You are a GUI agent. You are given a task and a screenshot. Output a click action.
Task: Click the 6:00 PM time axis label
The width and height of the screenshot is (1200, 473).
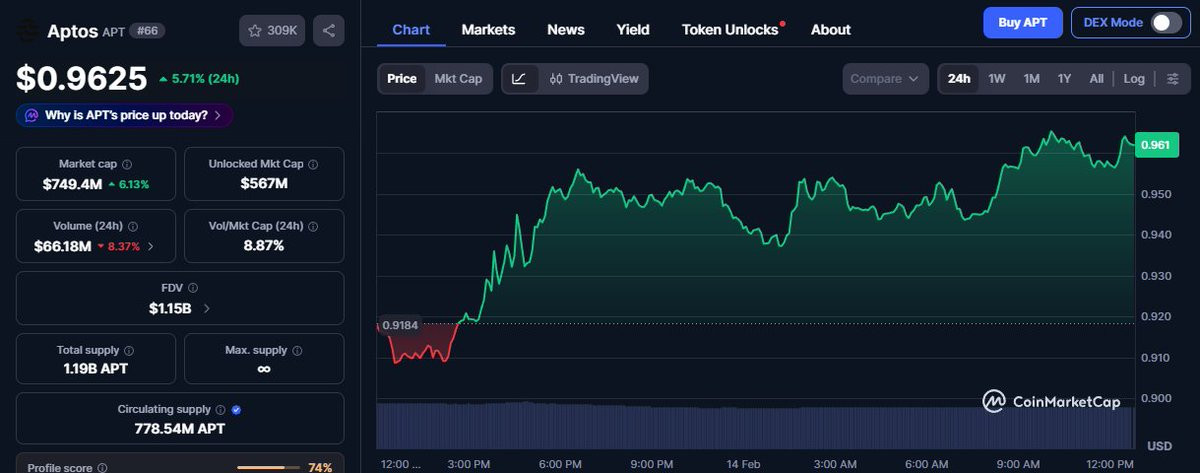click(x=560, y=464)
